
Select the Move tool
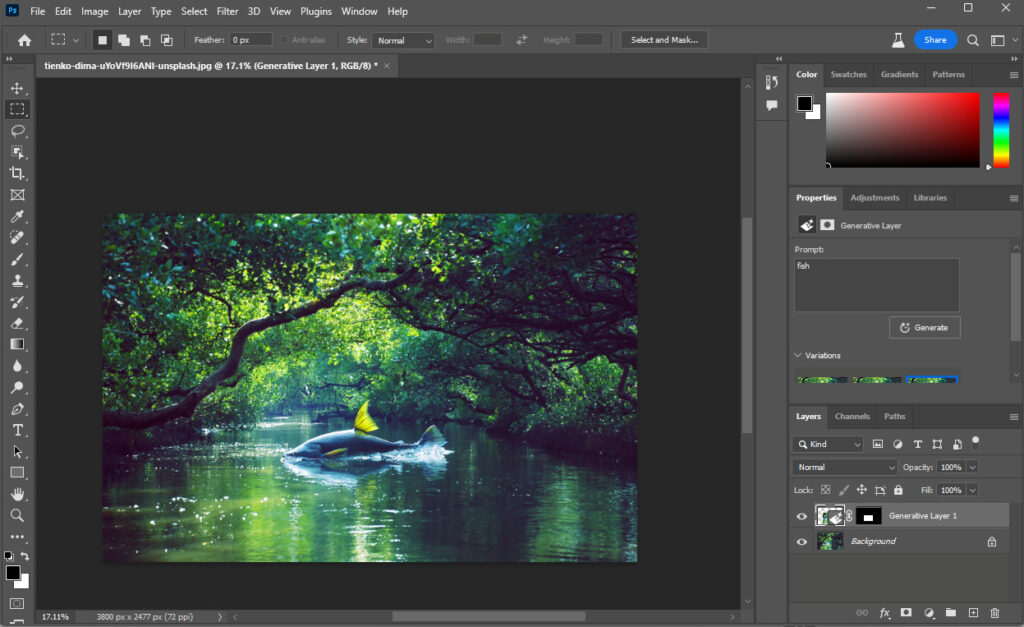pyautogui.click(x=17, y=87)
